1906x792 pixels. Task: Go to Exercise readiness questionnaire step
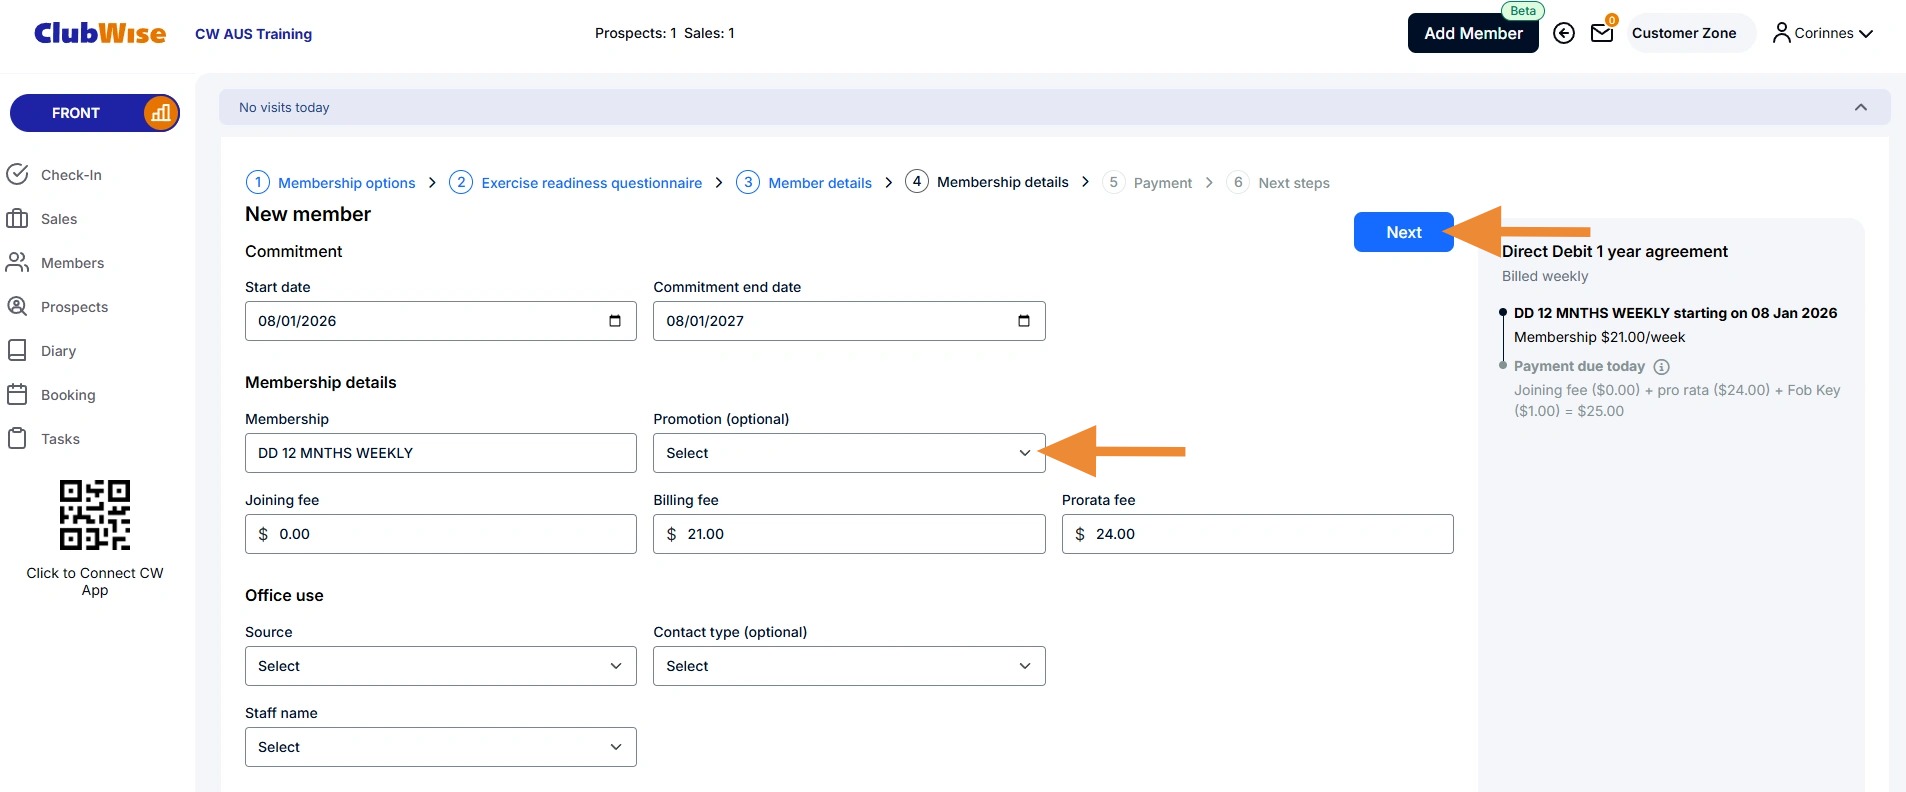click(x=576, y=183)
